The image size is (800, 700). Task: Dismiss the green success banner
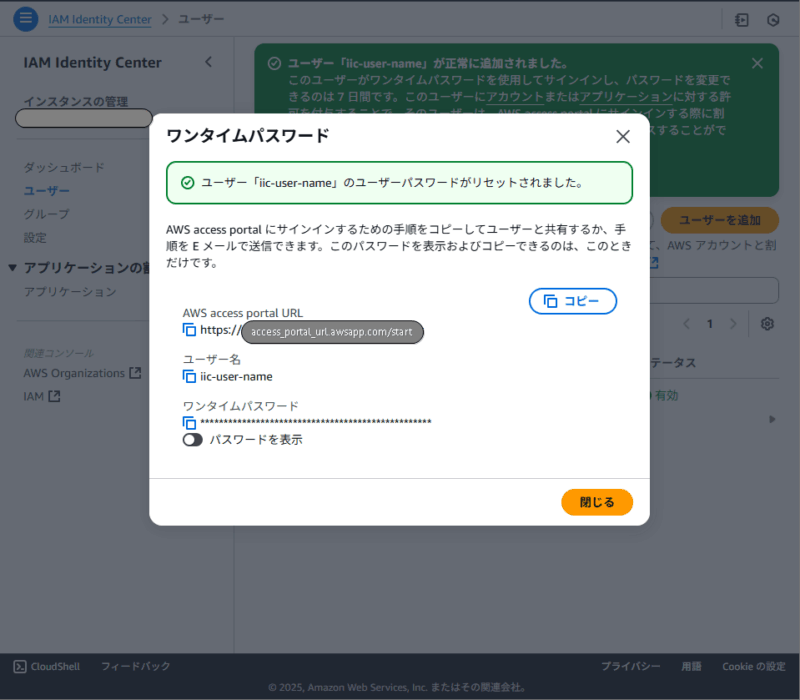pos(757,63)
